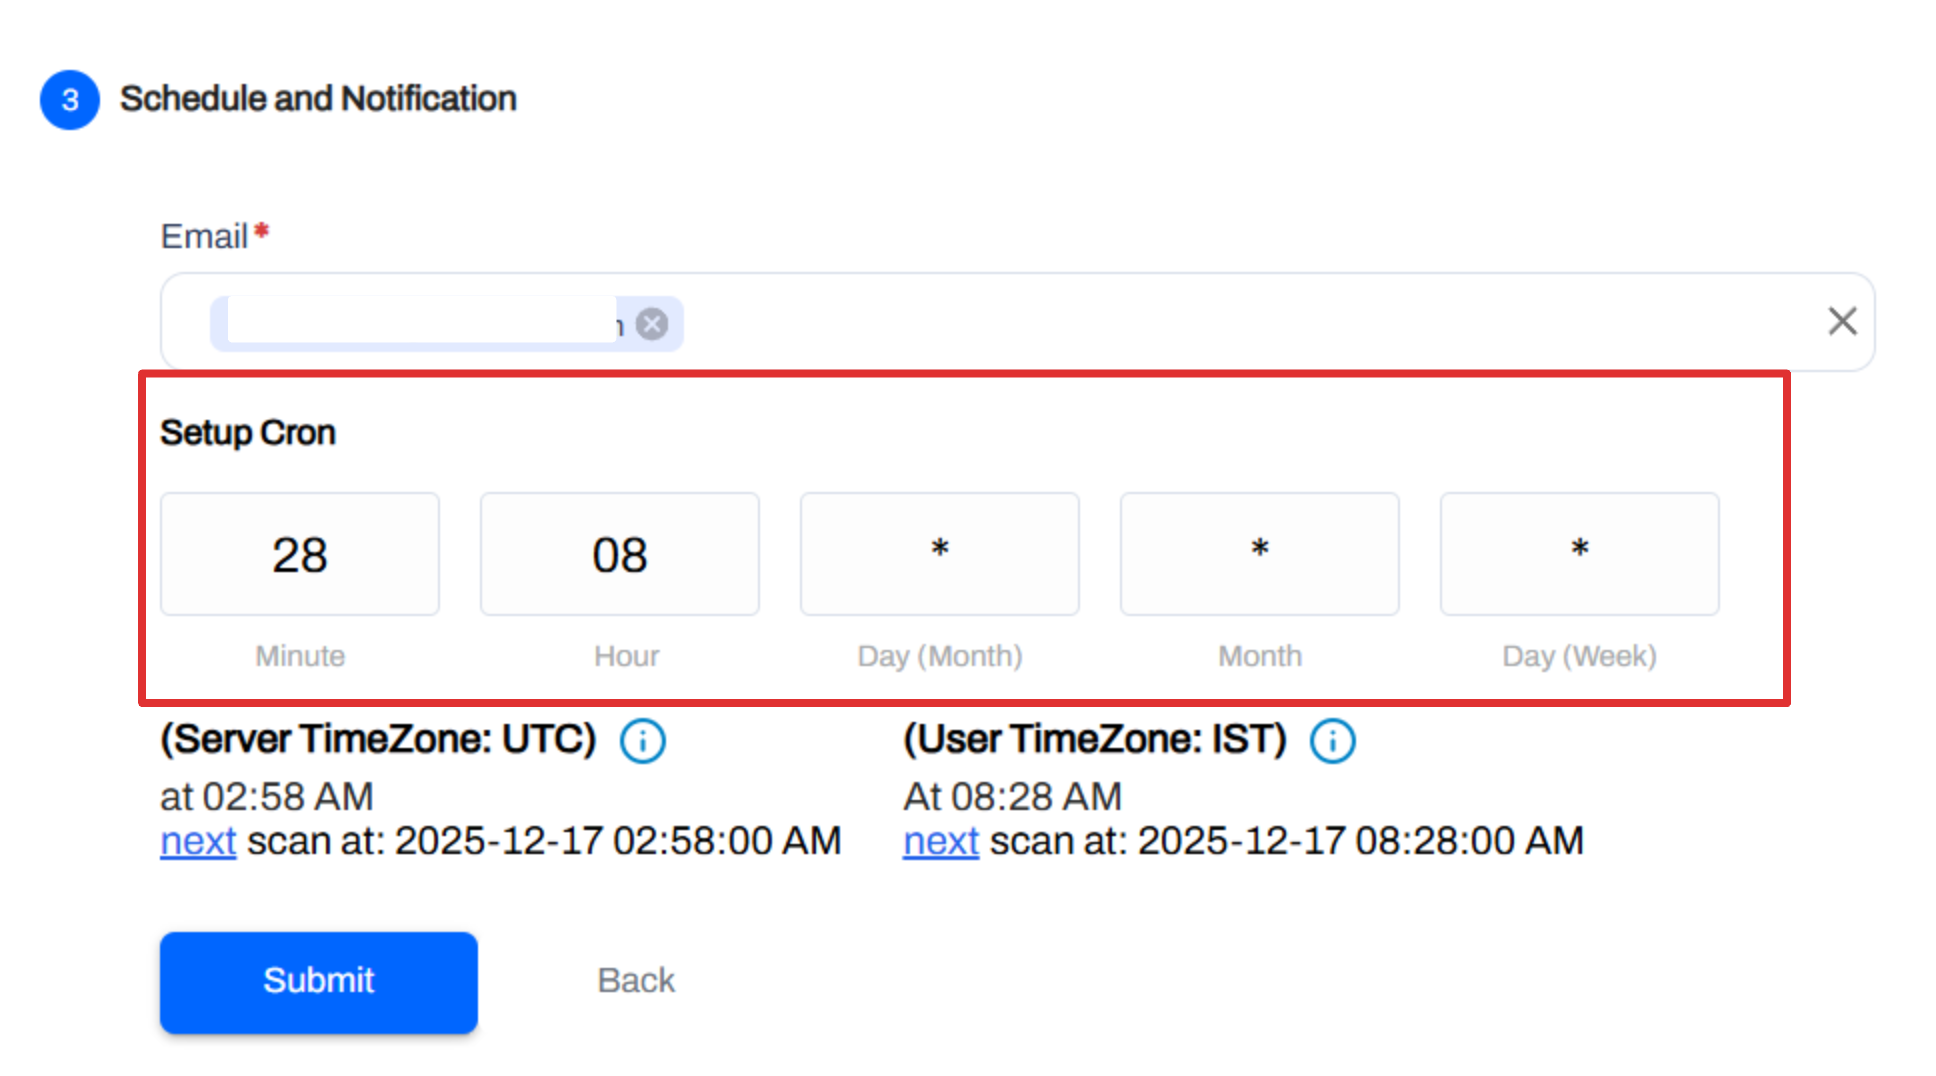Image resolution: width=1936 pixels, height=1076 pixels.
Task: Click the Setup Cron section title
Action: [x=248, y=433]
